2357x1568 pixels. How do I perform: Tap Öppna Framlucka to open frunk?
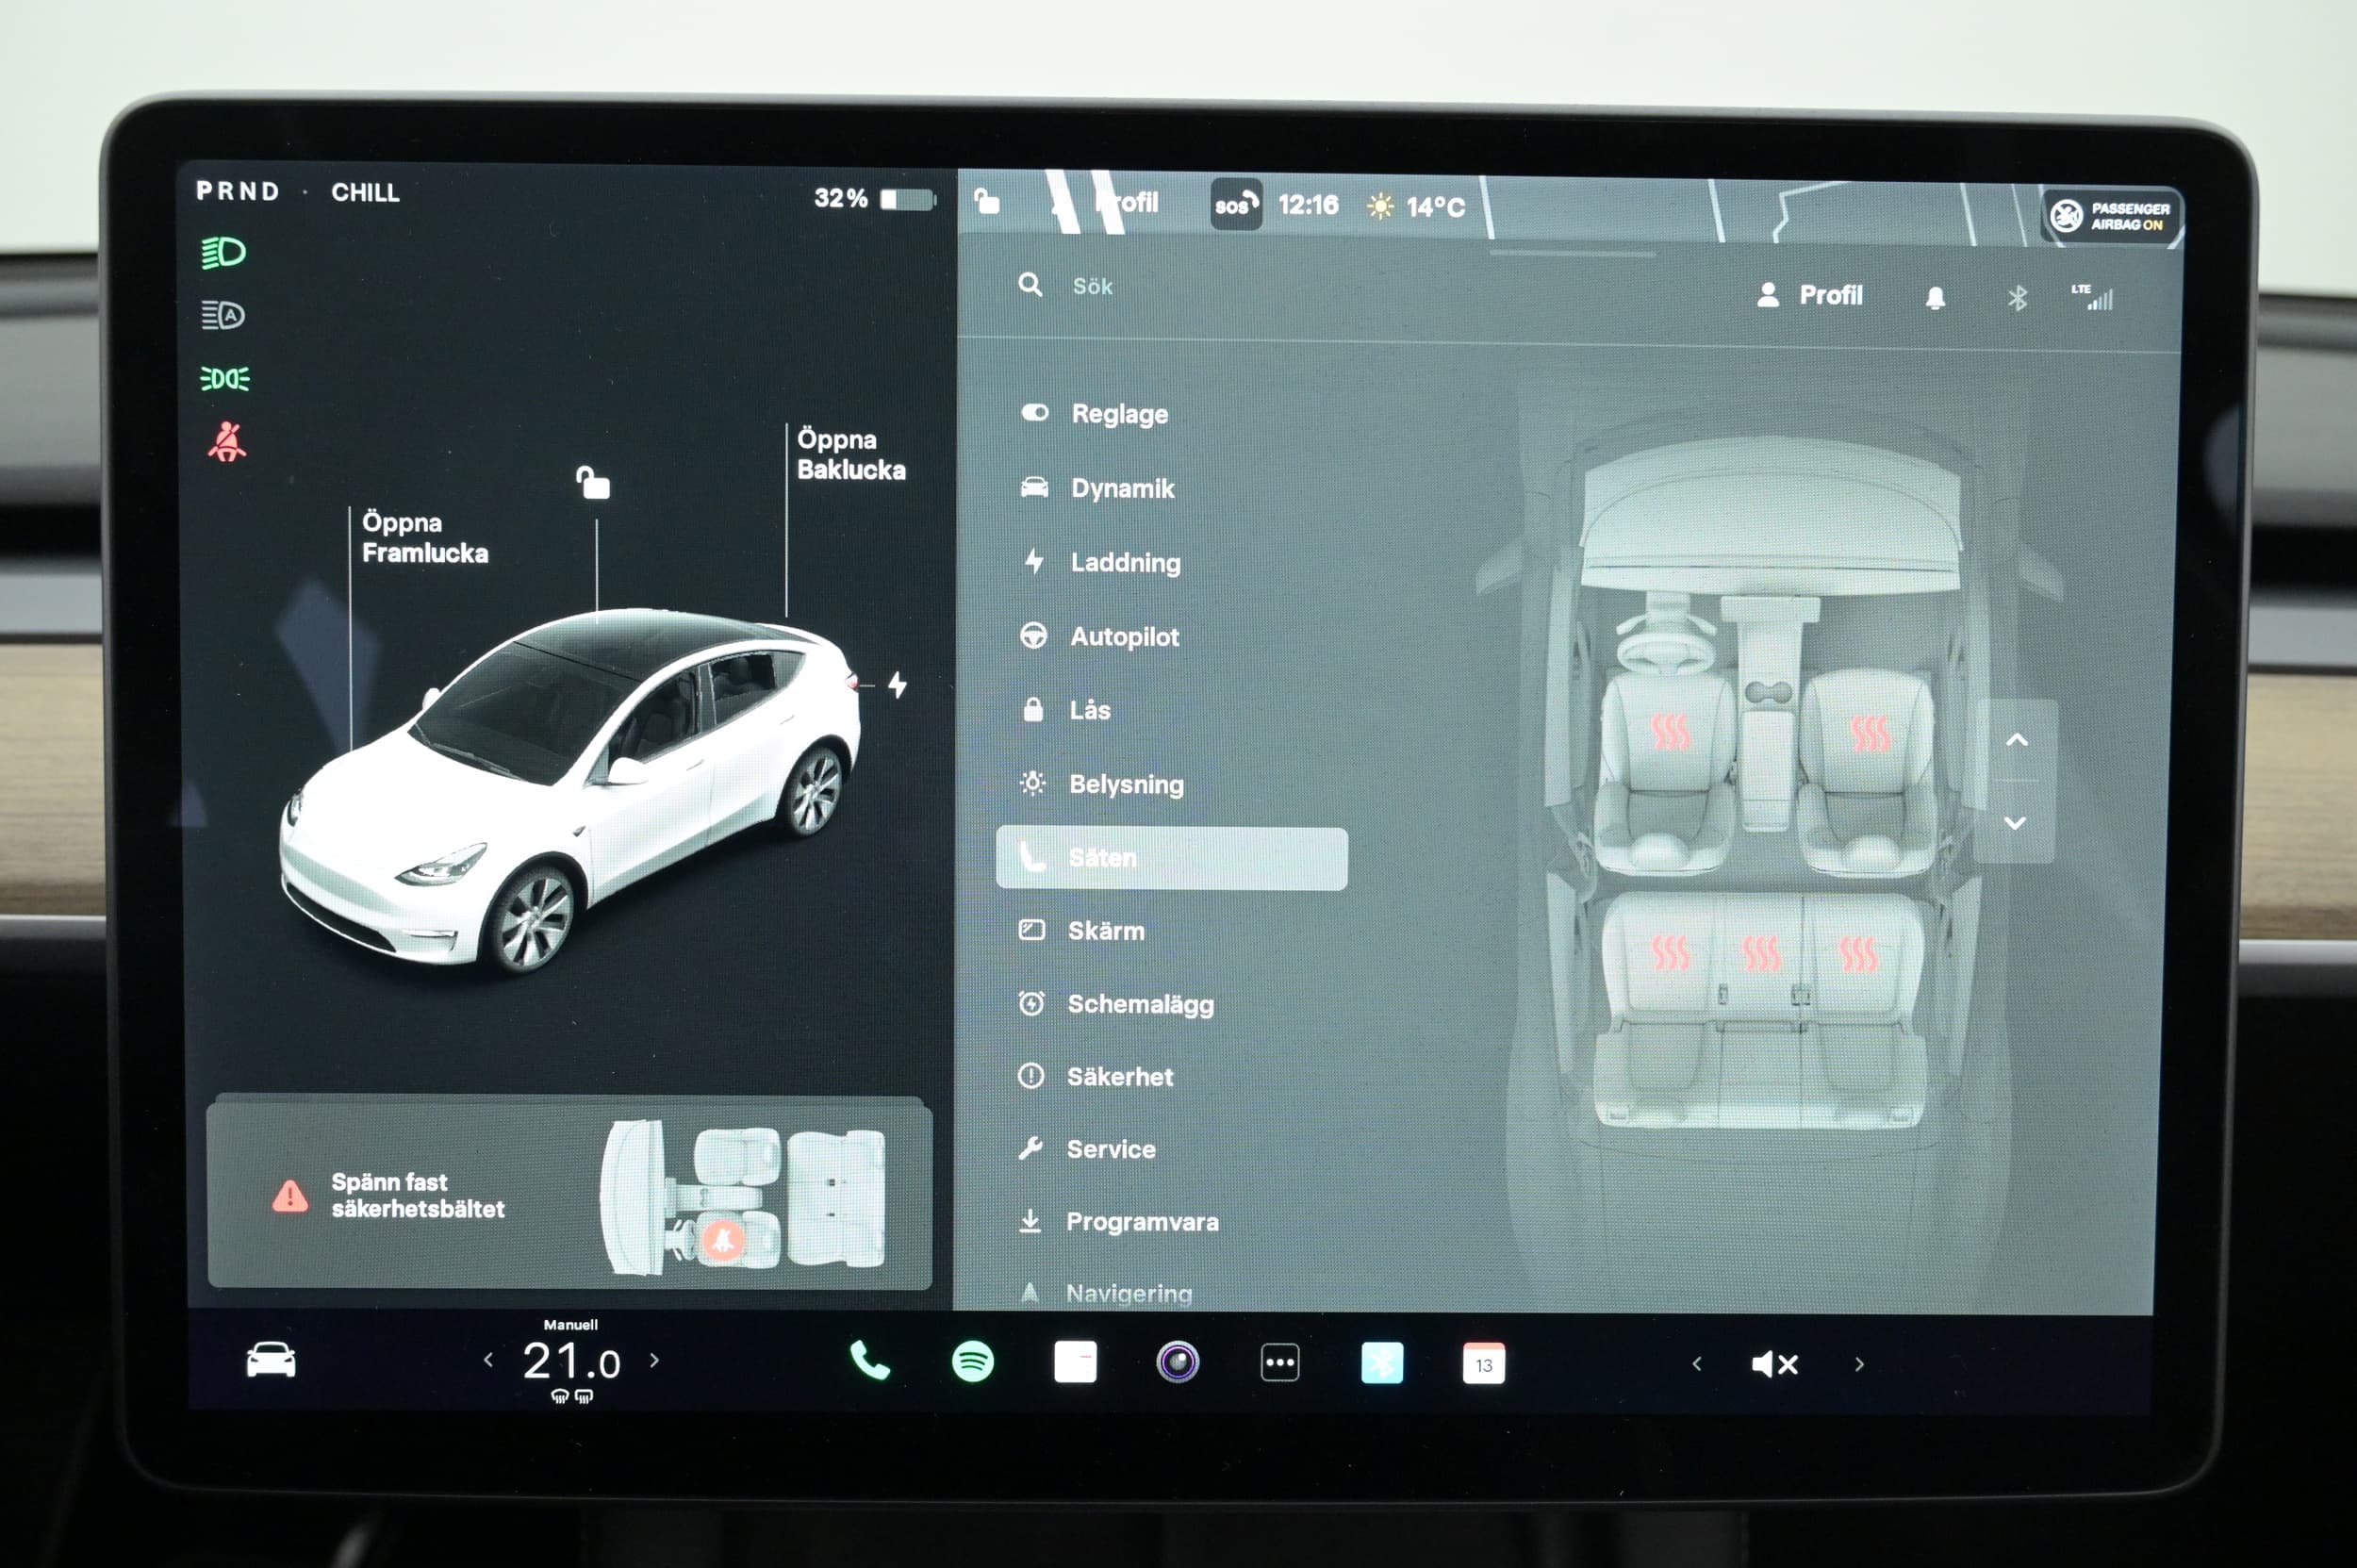pos(424,537)
